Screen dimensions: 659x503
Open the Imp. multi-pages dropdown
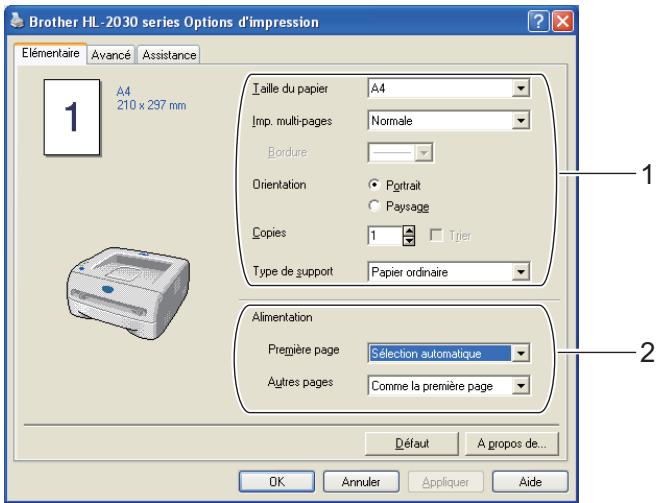449,121
